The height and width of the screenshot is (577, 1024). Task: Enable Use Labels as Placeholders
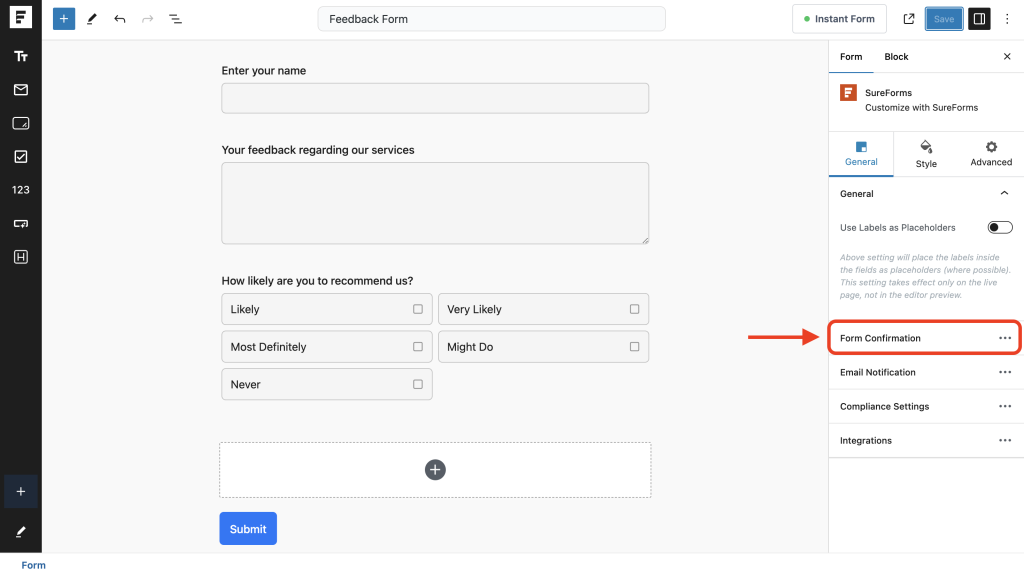pyautogui.click(x=999, y=227)
